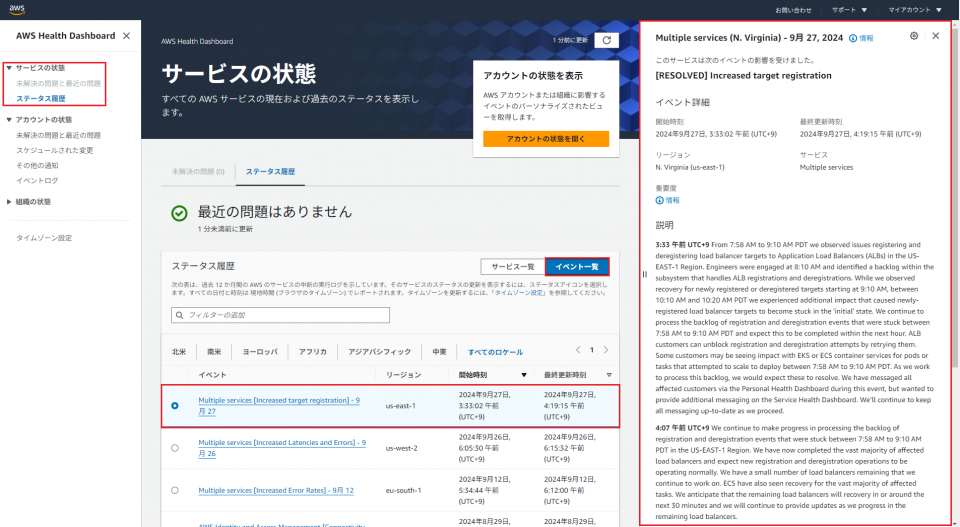Click us-east-1 region cell

(x=400, y=406)
